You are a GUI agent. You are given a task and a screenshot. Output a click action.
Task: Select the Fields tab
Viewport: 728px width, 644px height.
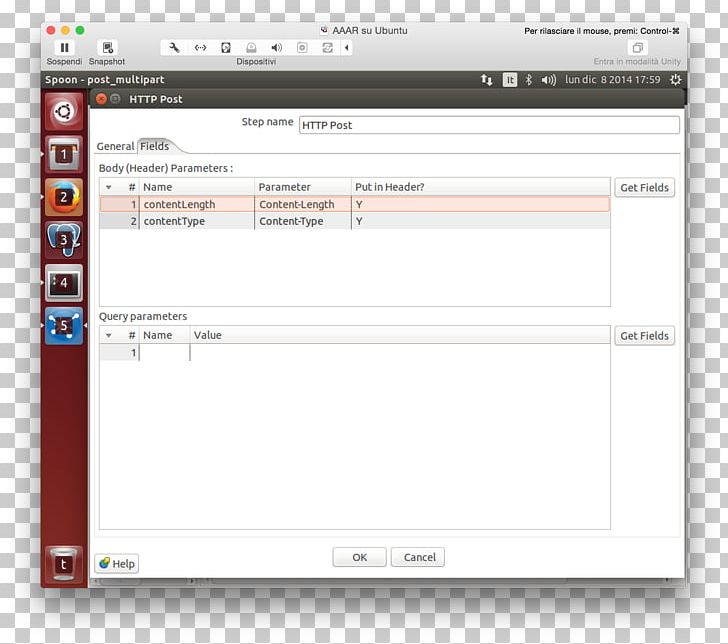point(155,146)
